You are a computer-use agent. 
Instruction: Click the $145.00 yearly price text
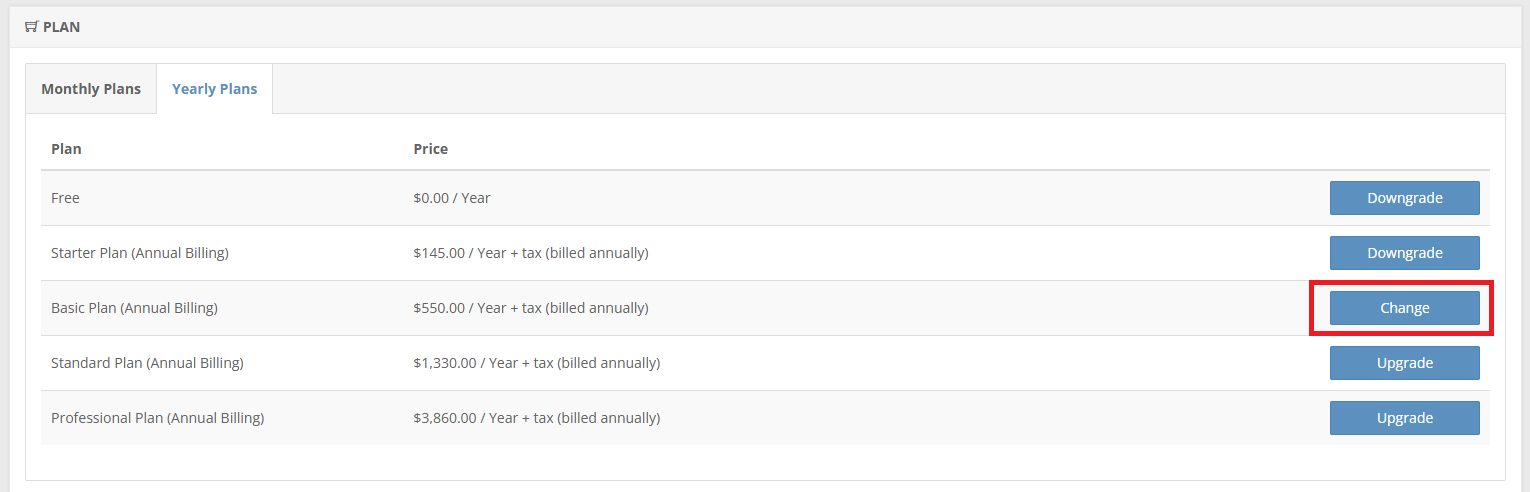pyautogui.click(x=531, y=253)
